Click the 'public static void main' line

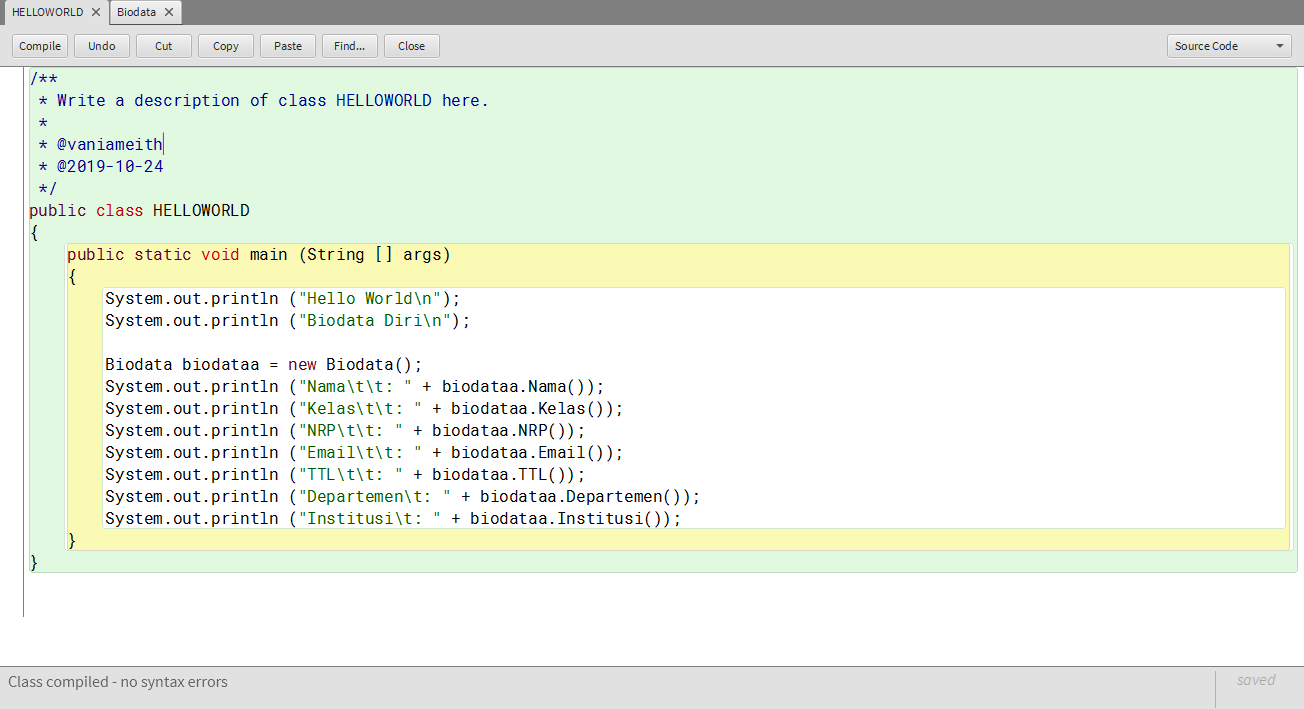coord(259,254)
